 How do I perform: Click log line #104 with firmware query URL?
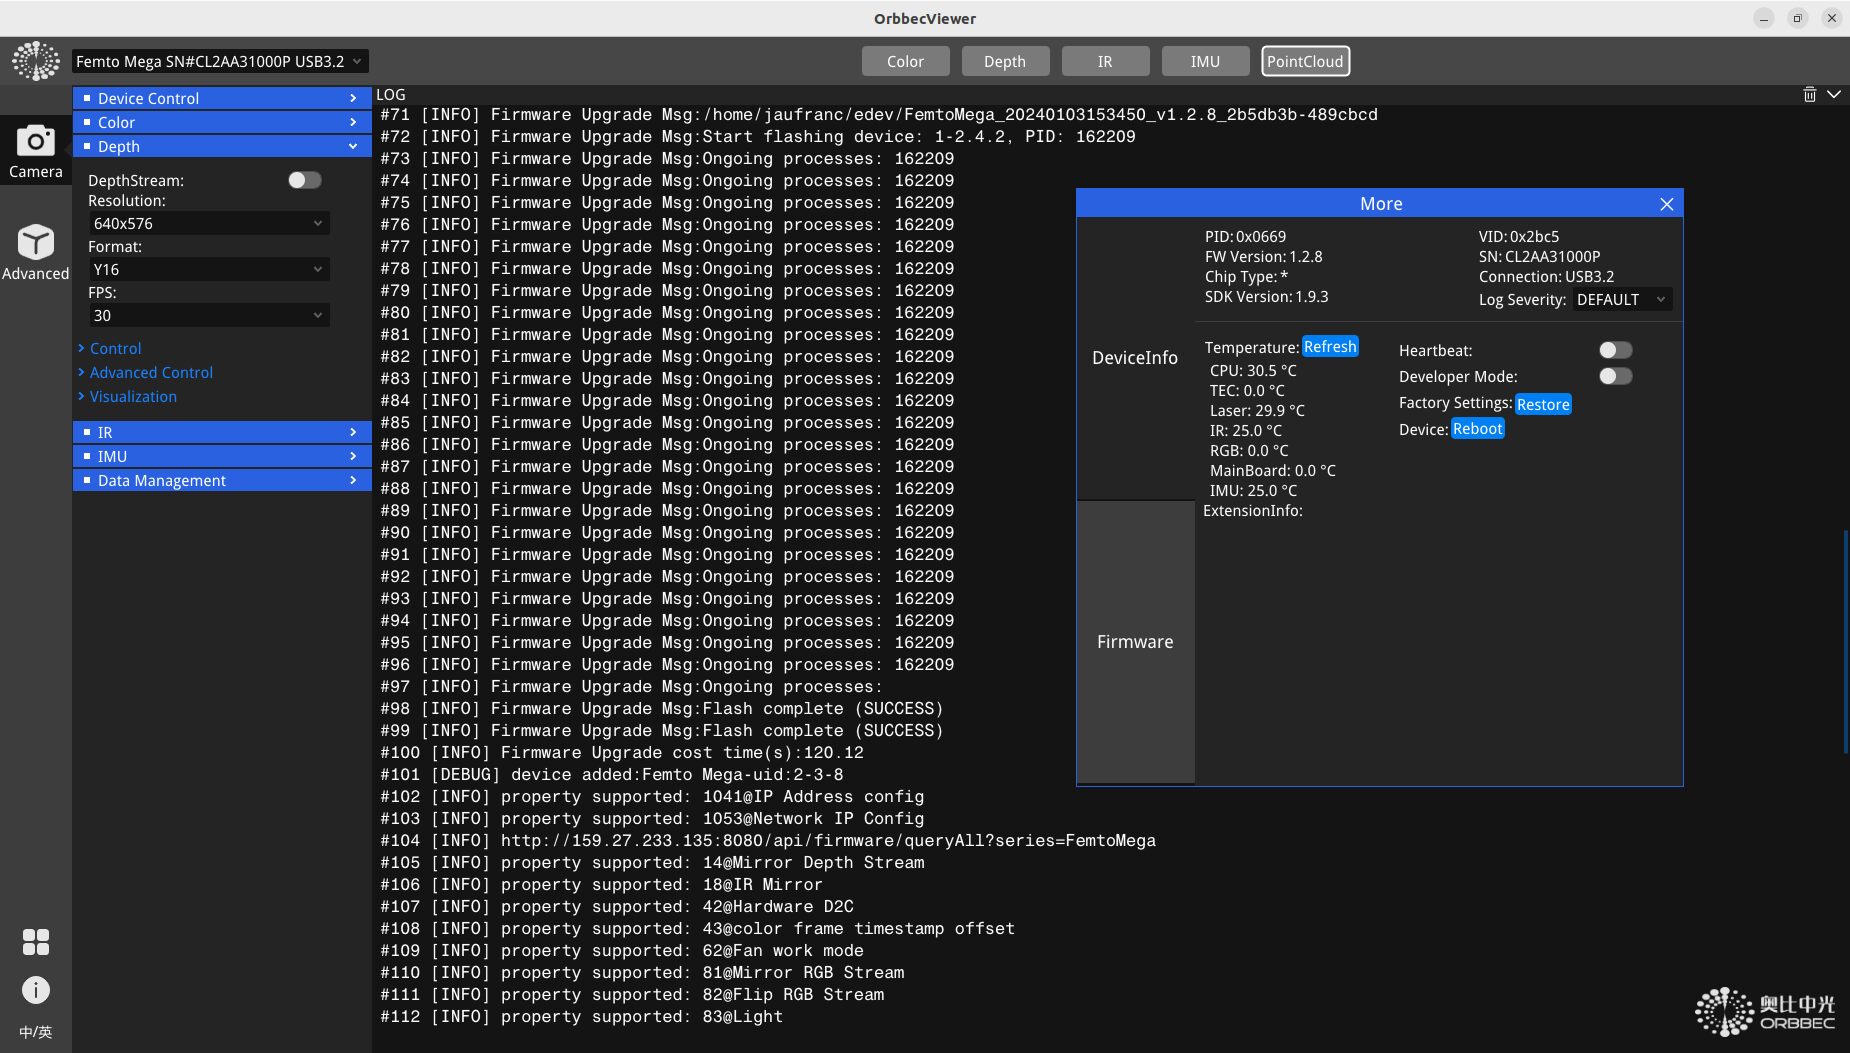tap(768, 841)
